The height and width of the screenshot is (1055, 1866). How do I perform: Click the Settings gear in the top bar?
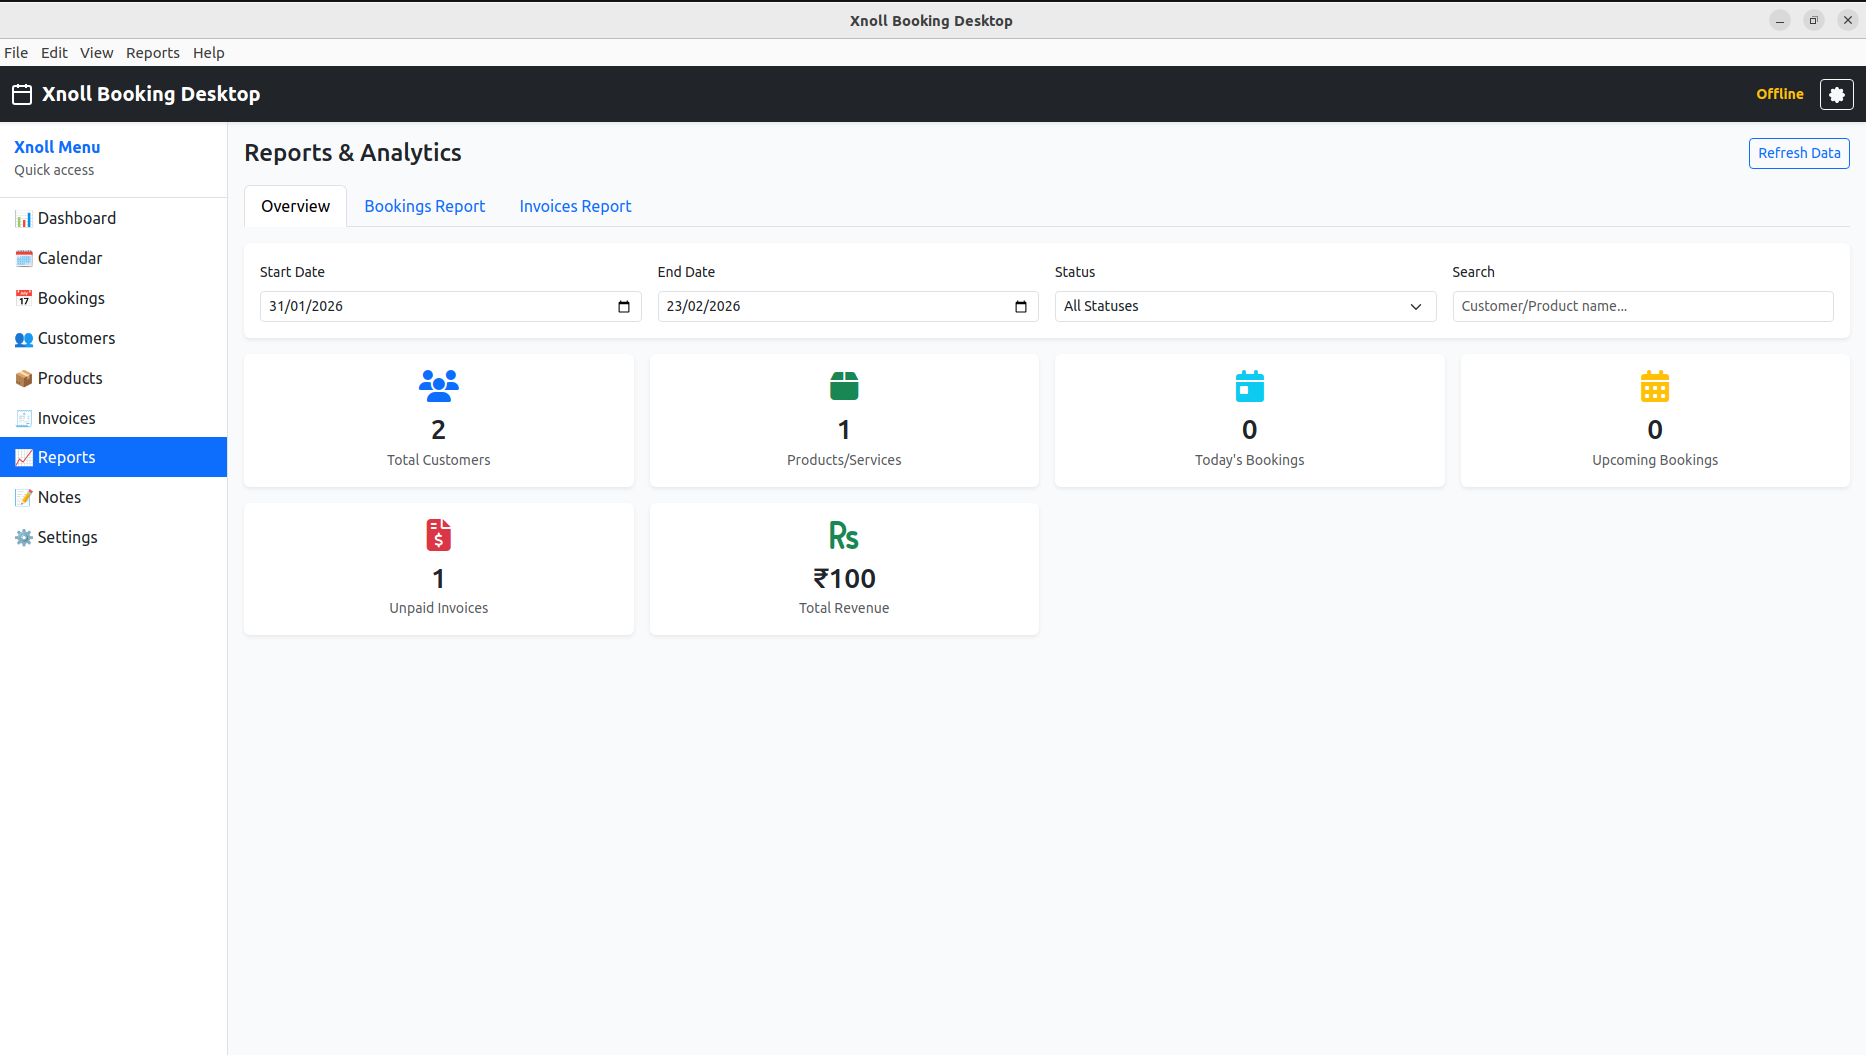[x=1837, y=94]
